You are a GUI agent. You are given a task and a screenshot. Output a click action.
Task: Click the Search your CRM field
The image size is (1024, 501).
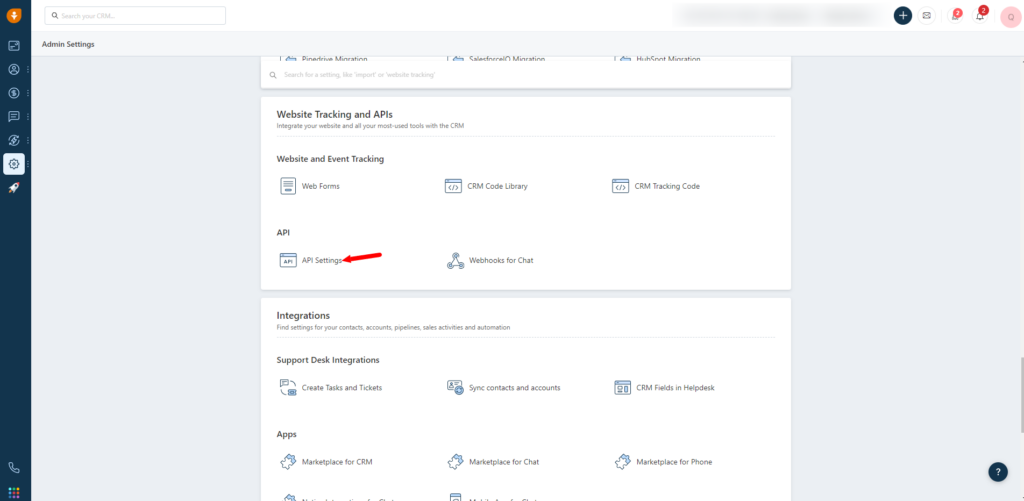click(135, 16)
